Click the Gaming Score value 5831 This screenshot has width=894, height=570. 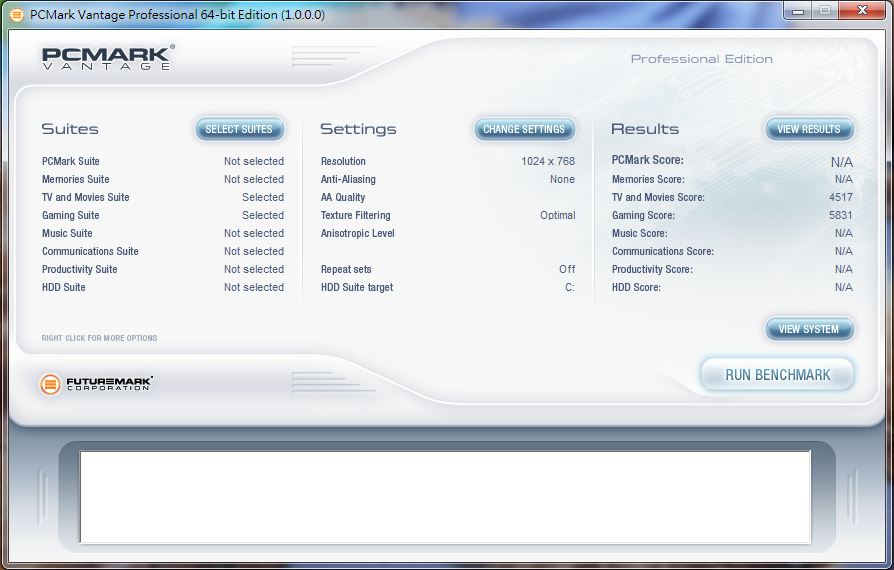[841, 215]
